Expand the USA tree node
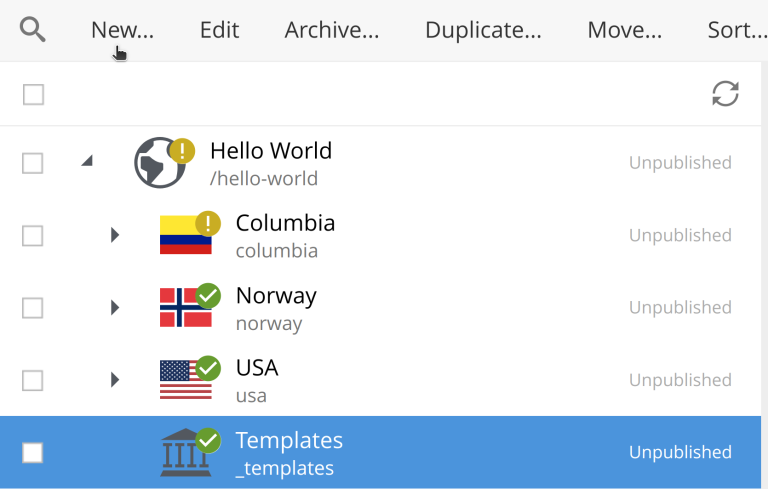The image size is (768, 489). point(115,380)
